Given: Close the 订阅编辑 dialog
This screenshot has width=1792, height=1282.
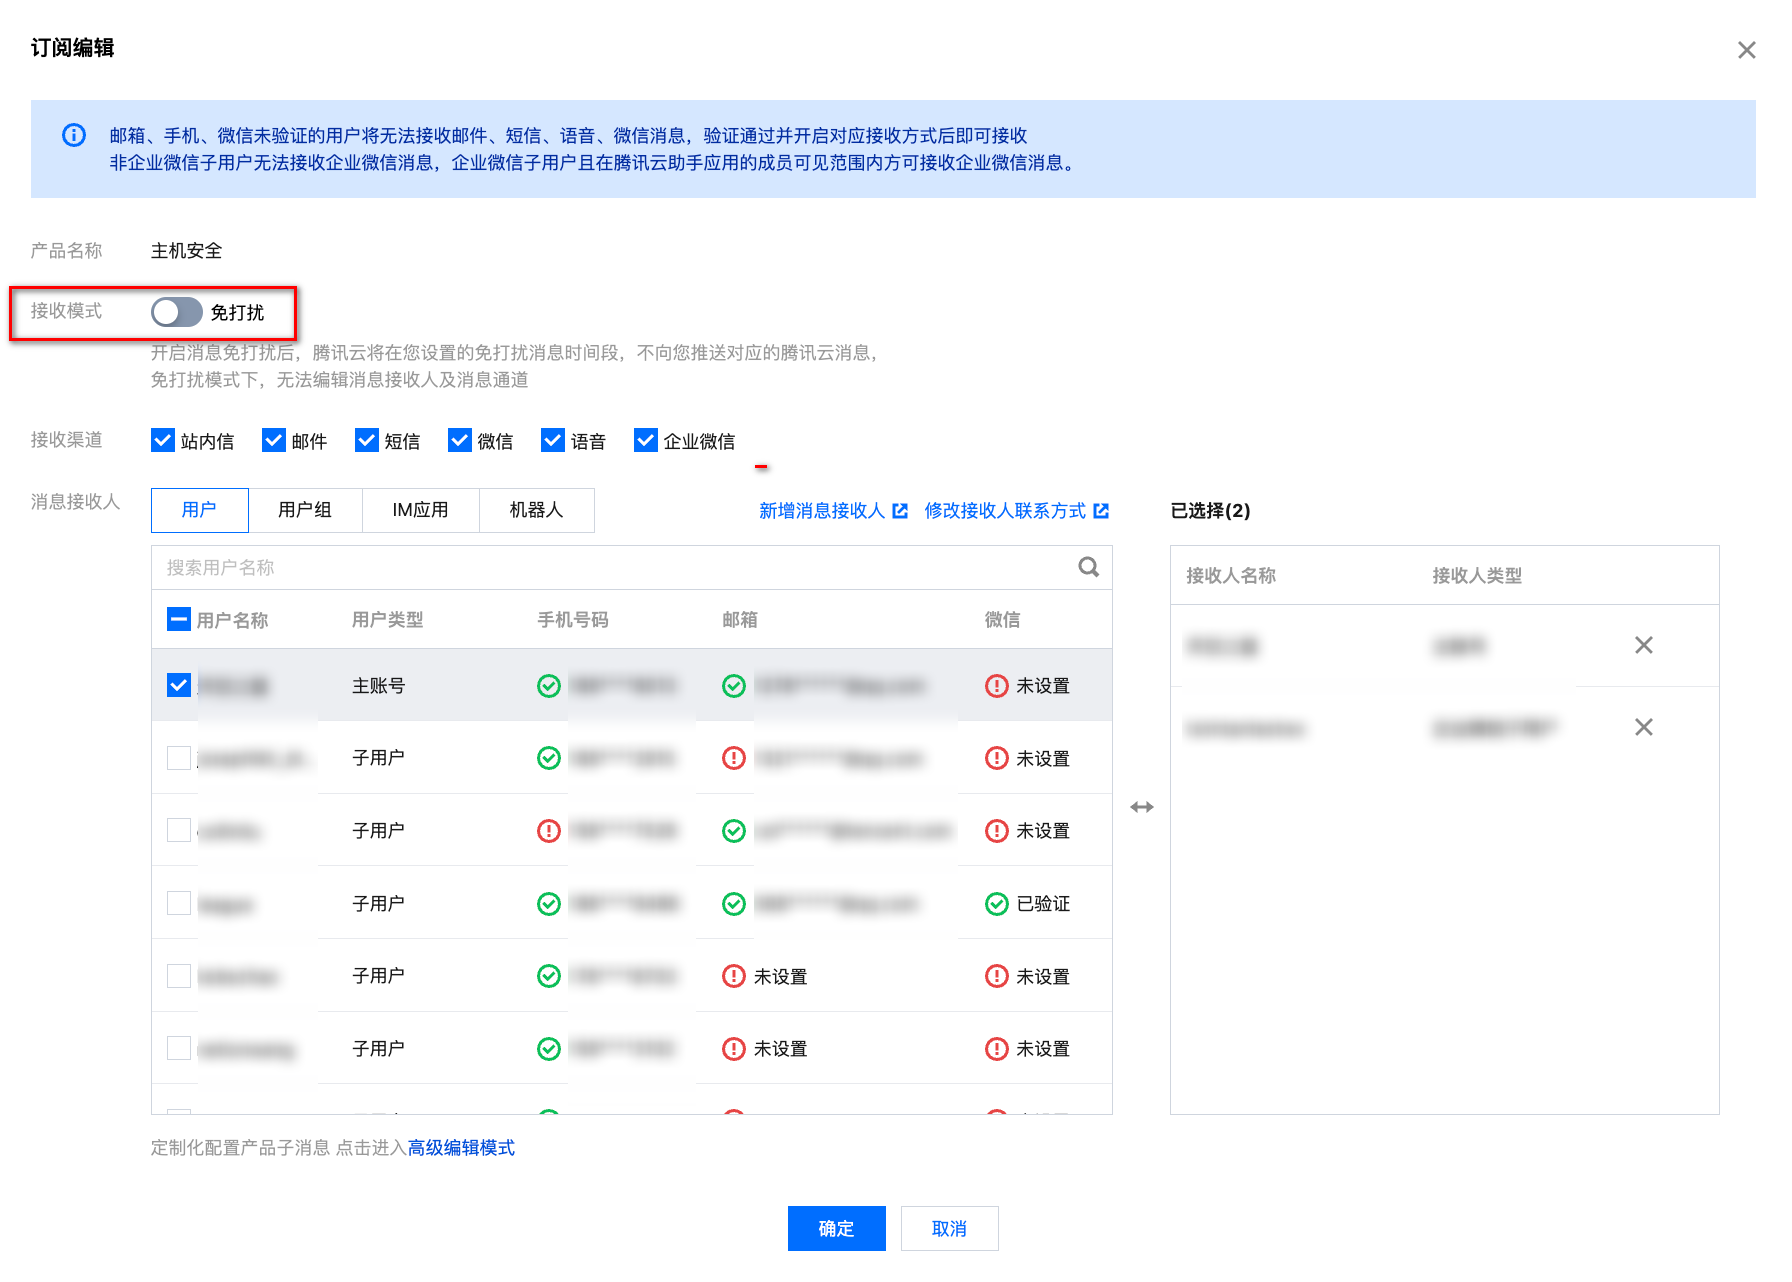Looking at the screenshot, I should pyautogui.click(x=1746, y=50).
